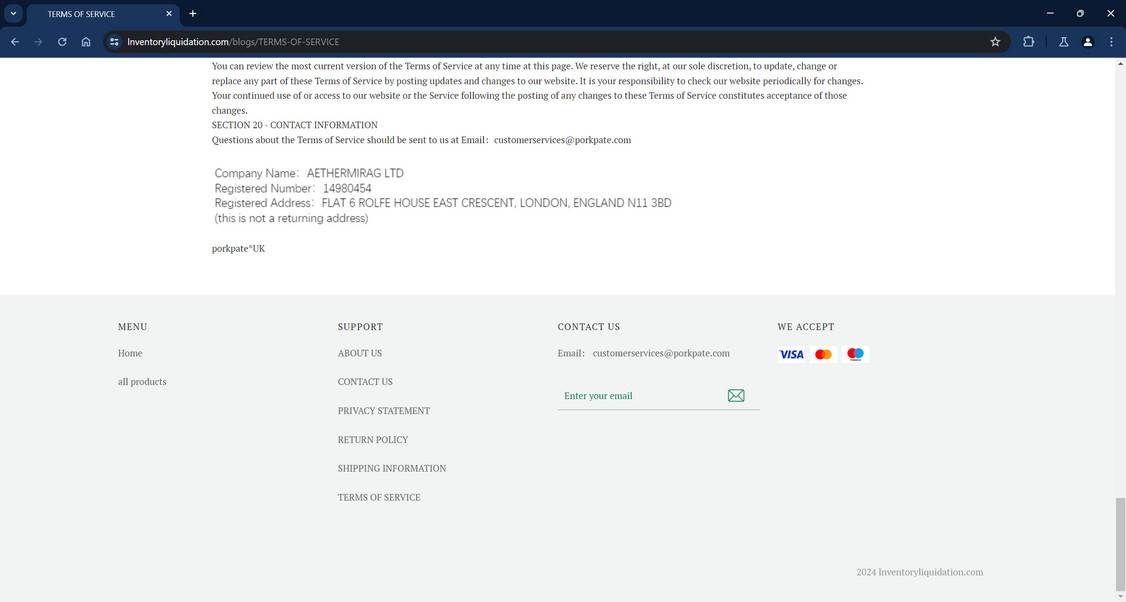
Task: Select the TERMS OF SERVICE browser tab
Action: tap(102, 14)
